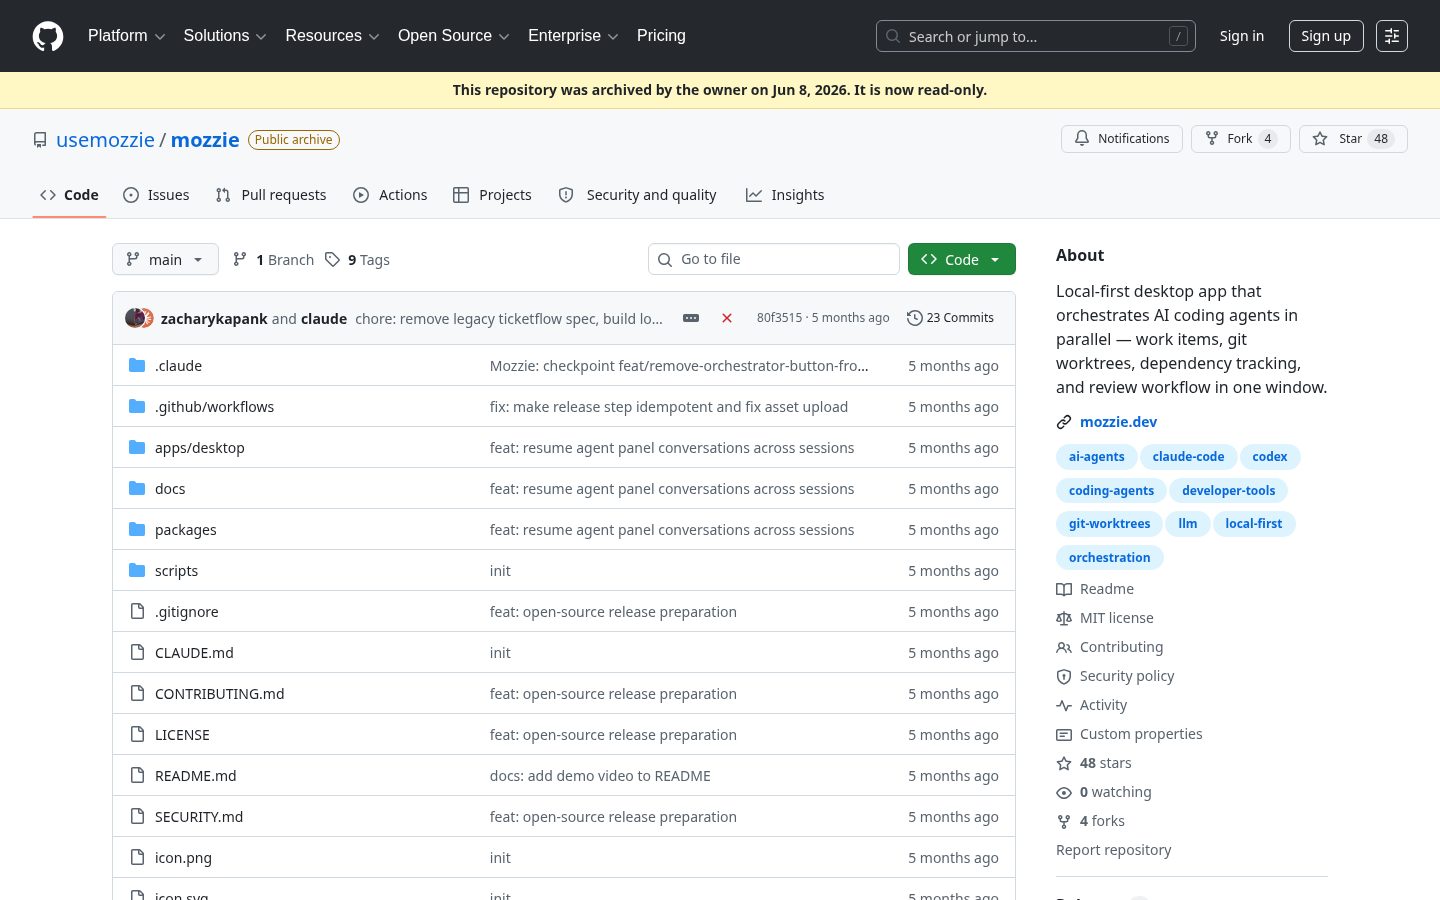
Task: Click the failed status X icon on commit
Action: click(x=727, y=318)
